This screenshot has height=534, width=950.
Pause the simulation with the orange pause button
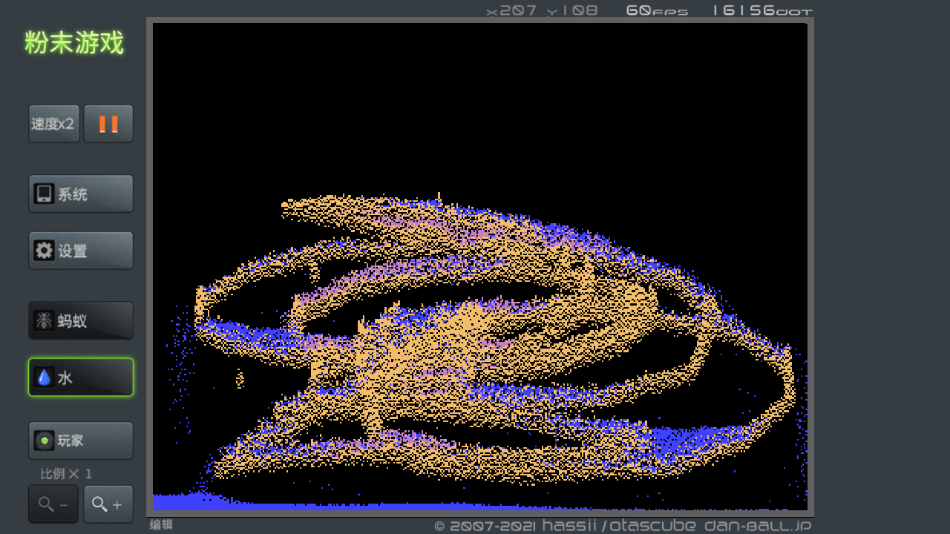pyautogui.click(x=108, y=124)
